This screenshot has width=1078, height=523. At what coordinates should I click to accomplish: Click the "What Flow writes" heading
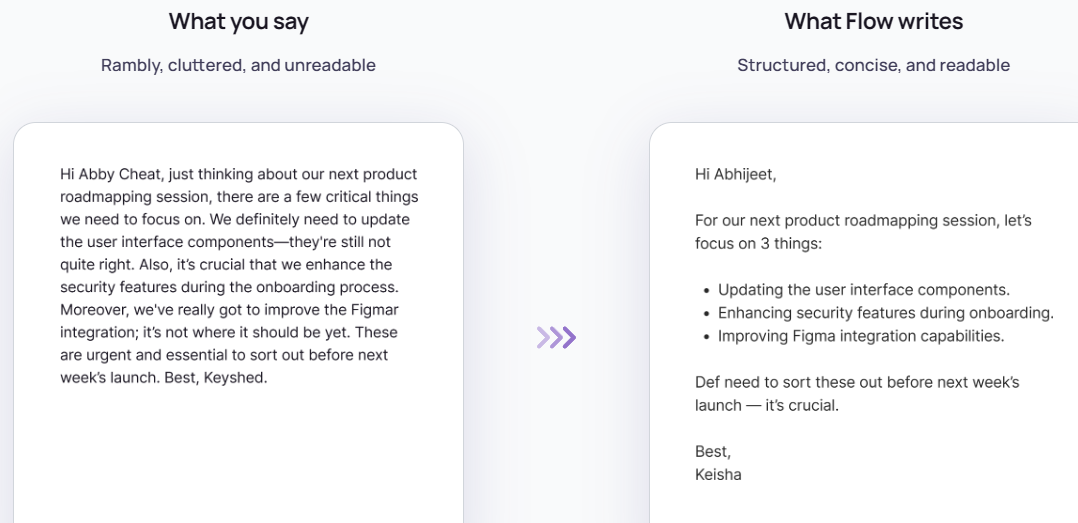click(x=873, y=21)
